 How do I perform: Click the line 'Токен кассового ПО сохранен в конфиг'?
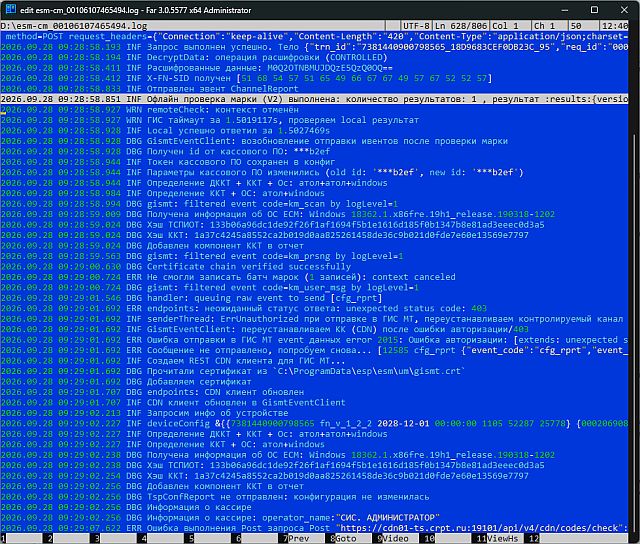168,162
